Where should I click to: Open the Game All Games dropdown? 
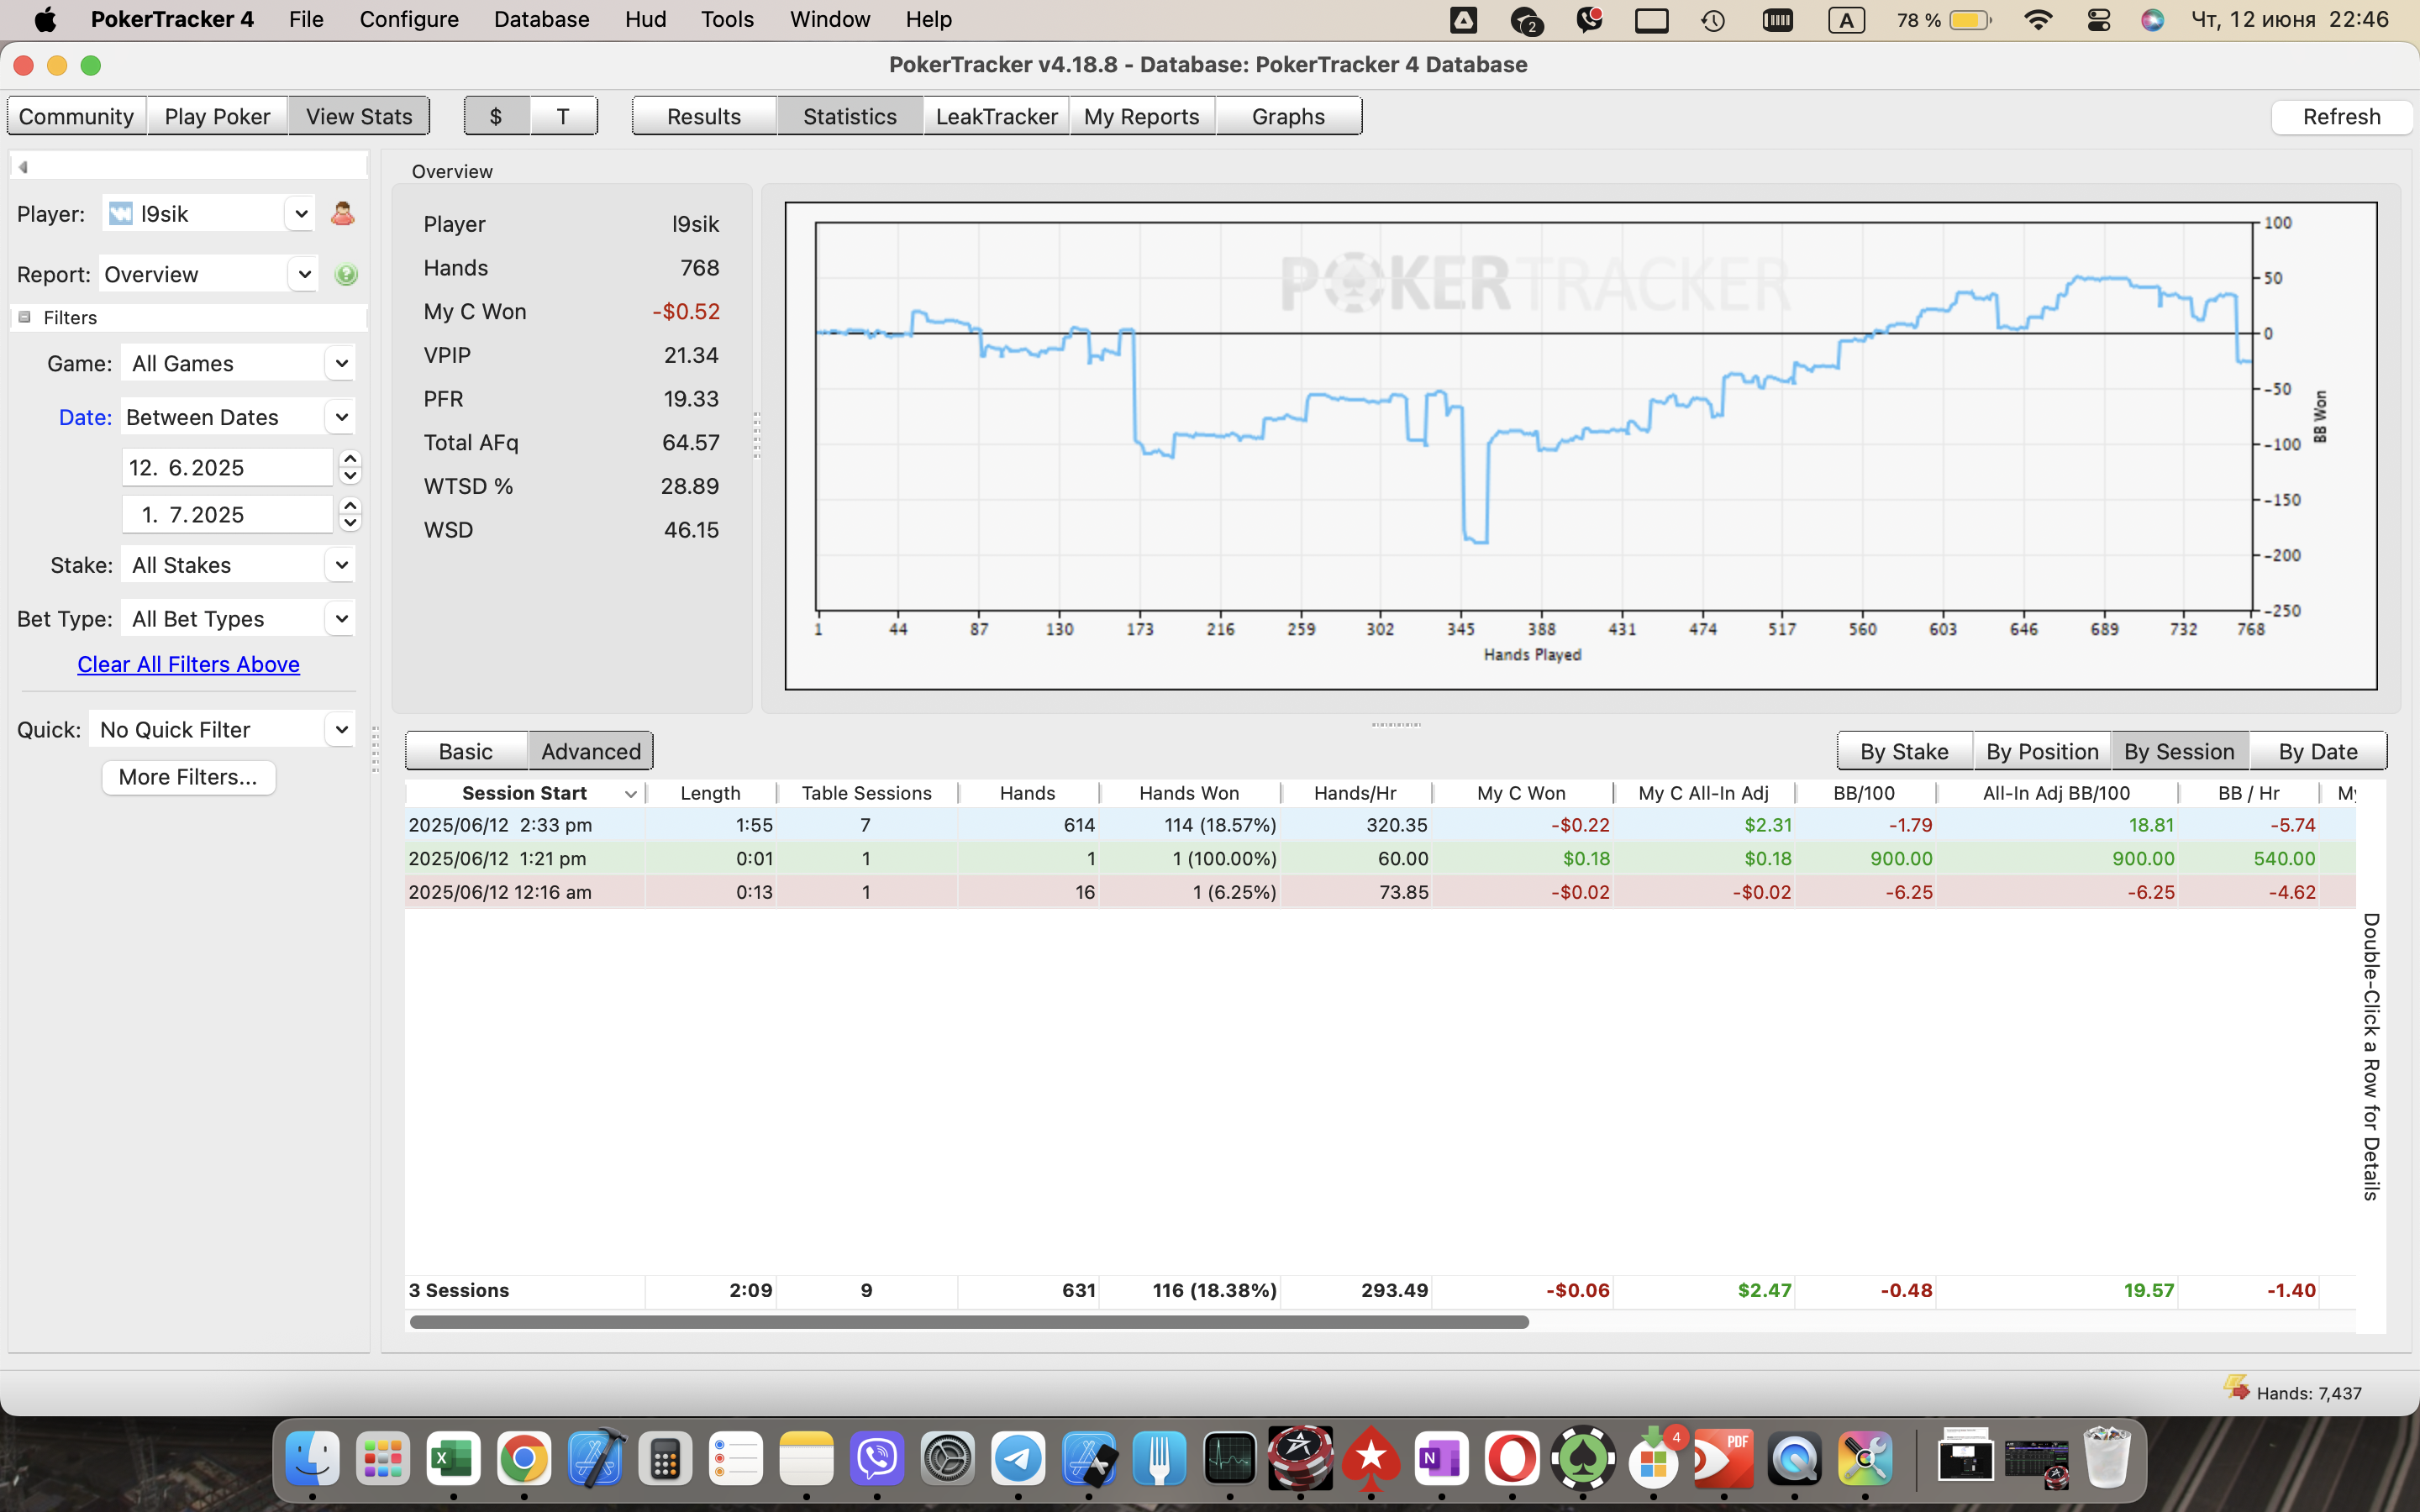pos(341,363)
